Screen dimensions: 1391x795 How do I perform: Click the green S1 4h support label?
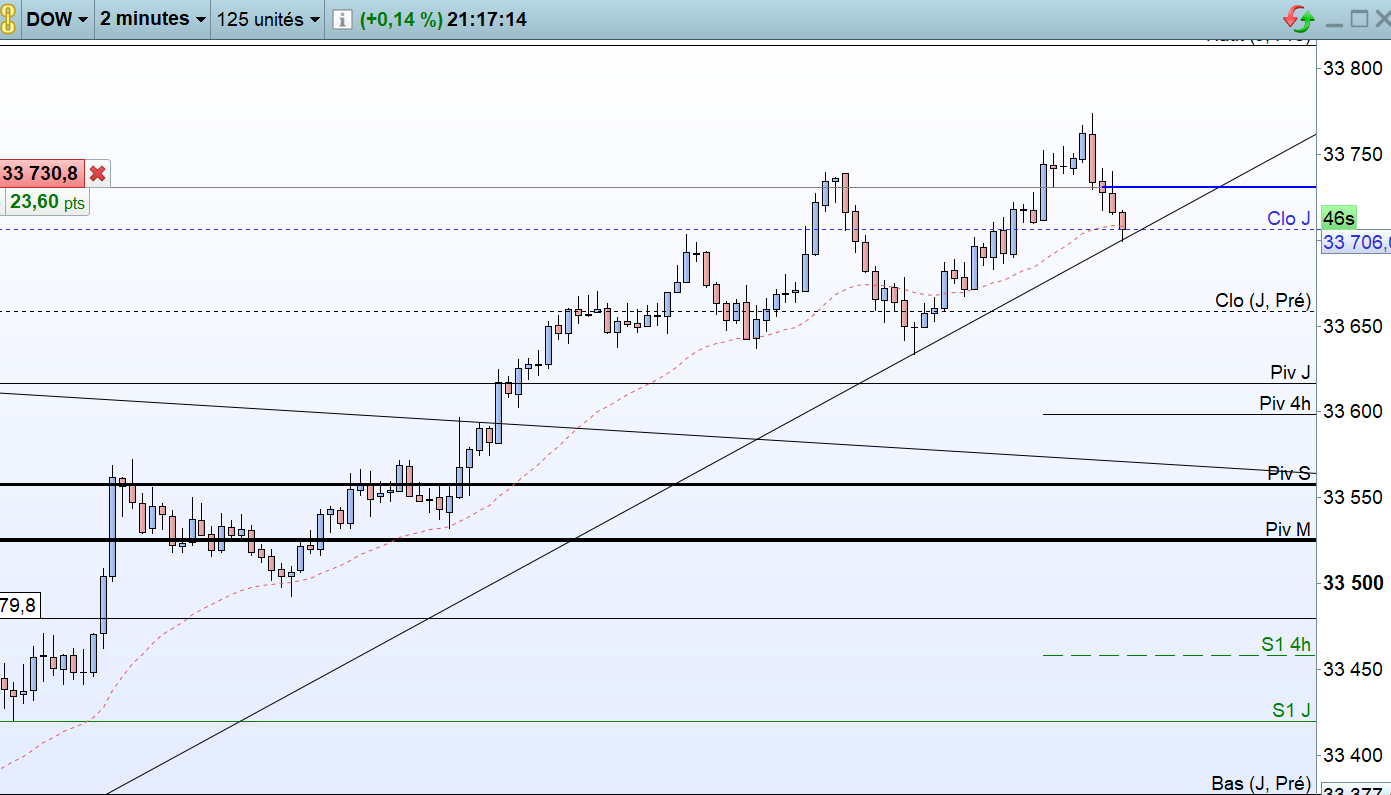coord(1286,645)
